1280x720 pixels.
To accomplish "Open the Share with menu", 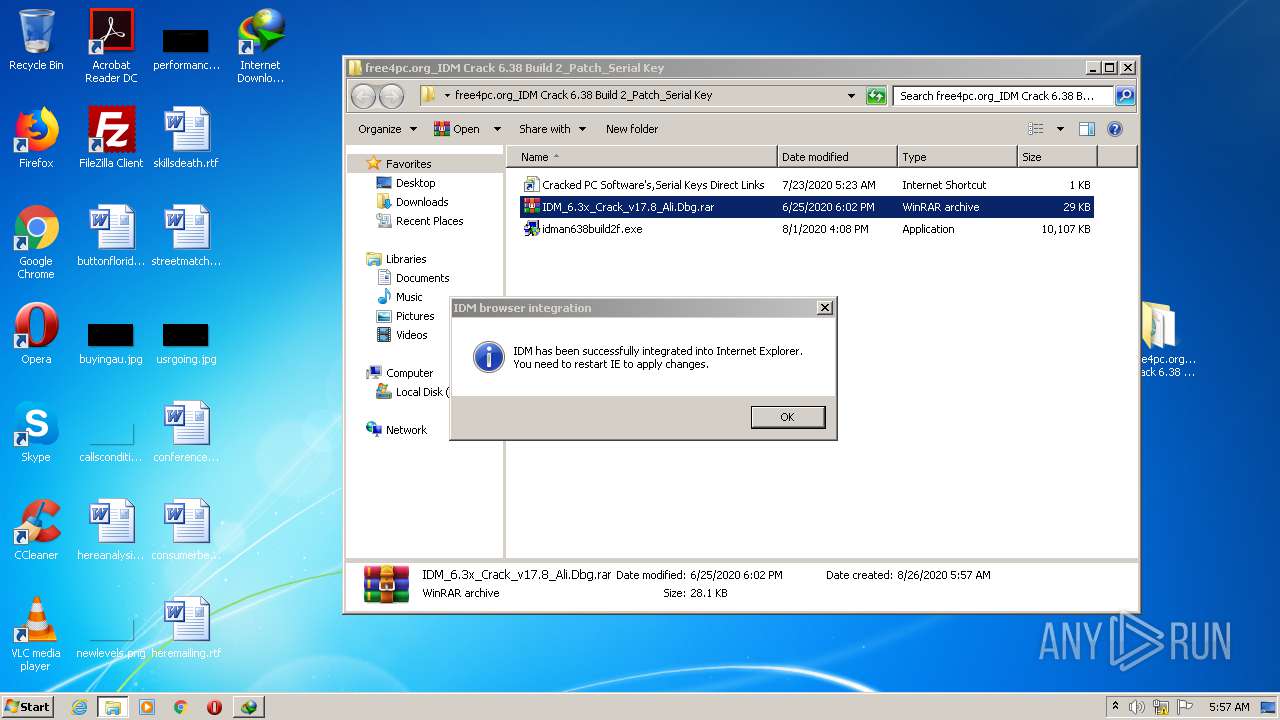I will pyautogui.click(x=552, y=129).
